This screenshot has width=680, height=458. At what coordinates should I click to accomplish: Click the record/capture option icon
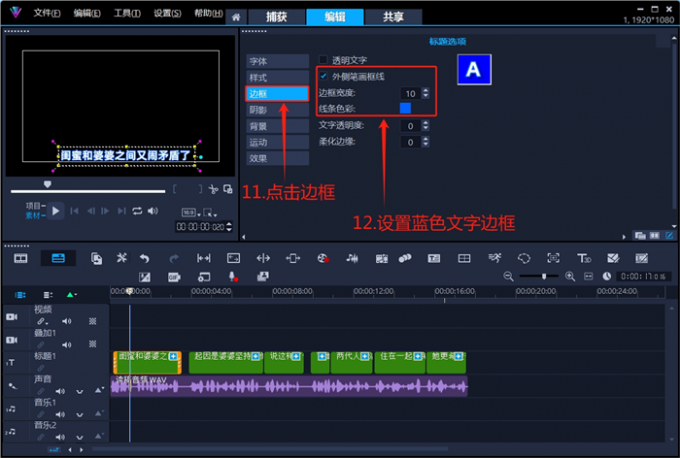323,258
